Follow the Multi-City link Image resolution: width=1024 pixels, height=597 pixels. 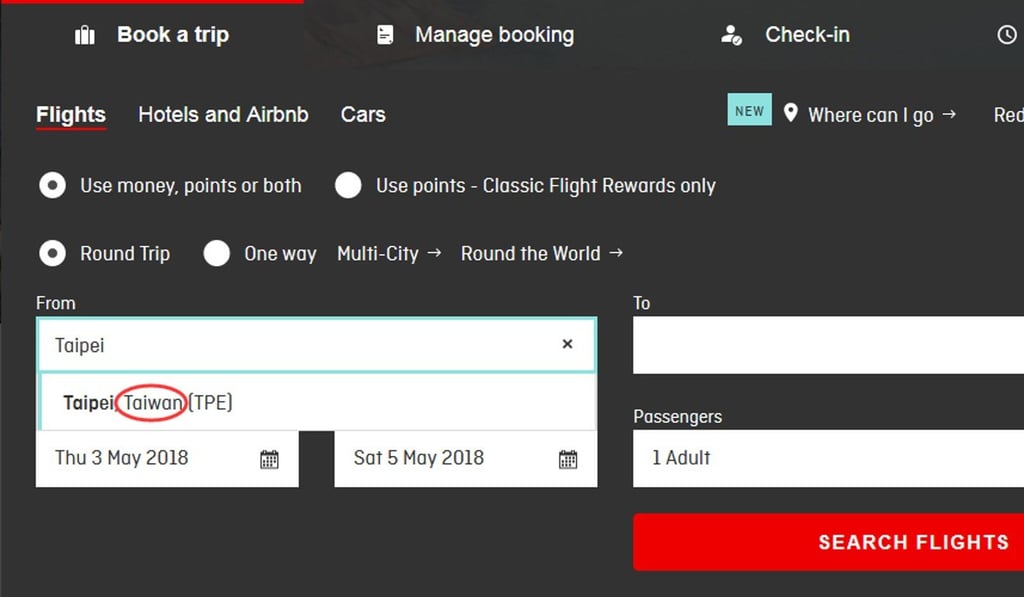tap(388, 254)
